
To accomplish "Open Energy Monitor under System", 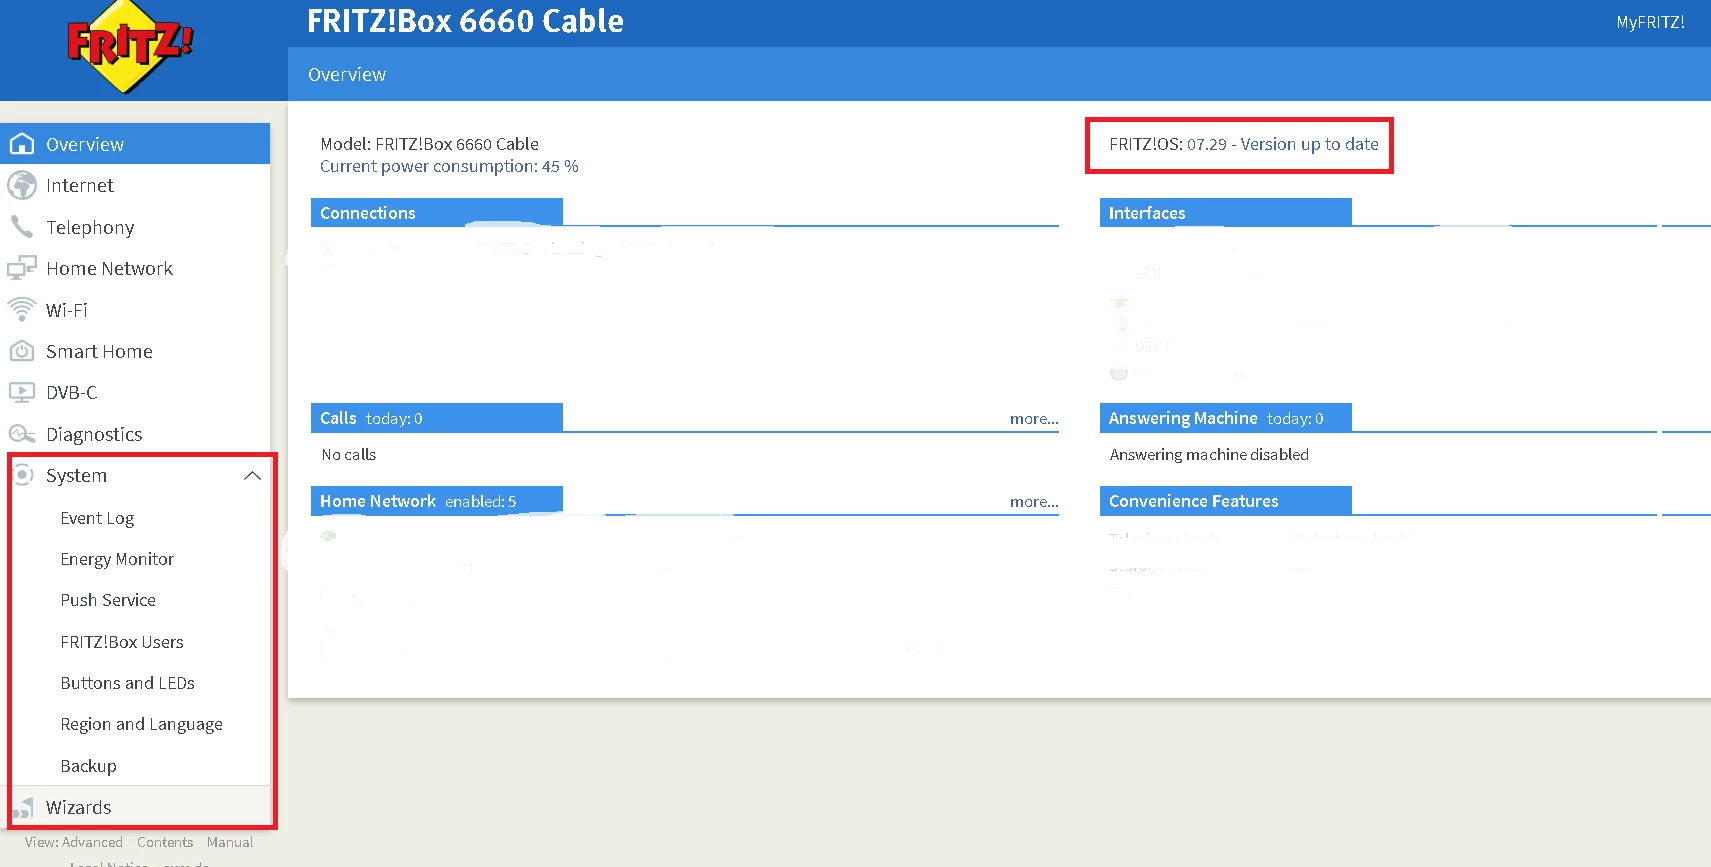I will pyautogui.click(x=117, y=559).
